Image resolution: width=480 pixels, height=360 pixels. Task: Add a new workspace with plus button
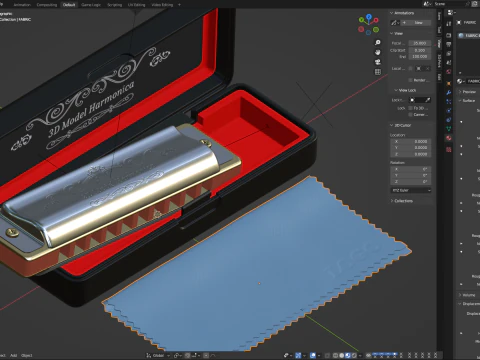(x=179, y=5)
